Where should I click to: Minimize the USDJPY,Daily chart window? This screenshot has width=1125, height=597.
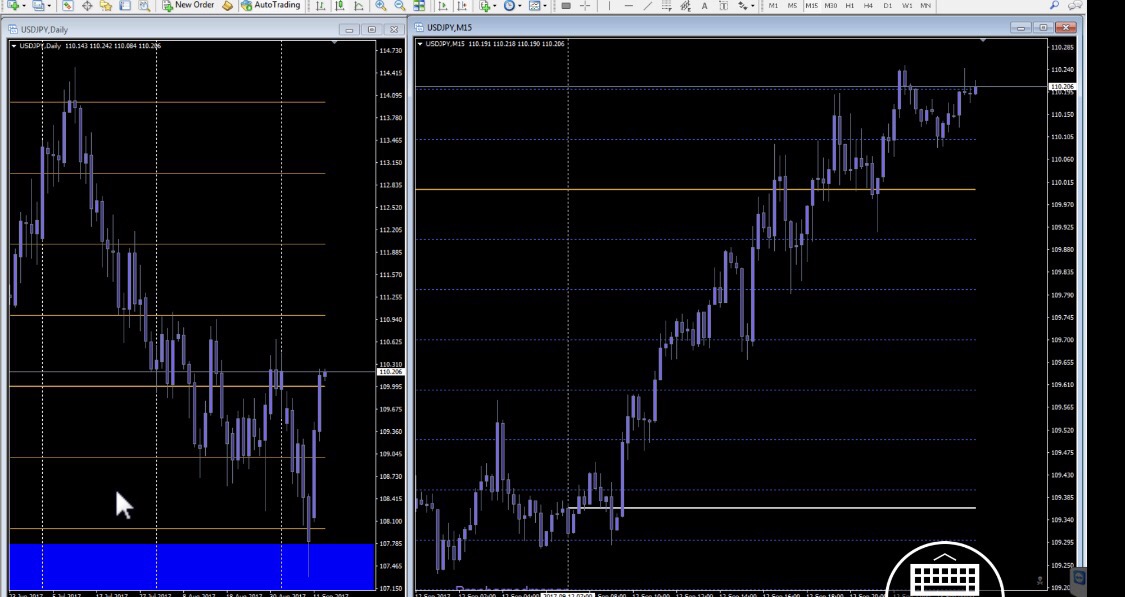349,29
